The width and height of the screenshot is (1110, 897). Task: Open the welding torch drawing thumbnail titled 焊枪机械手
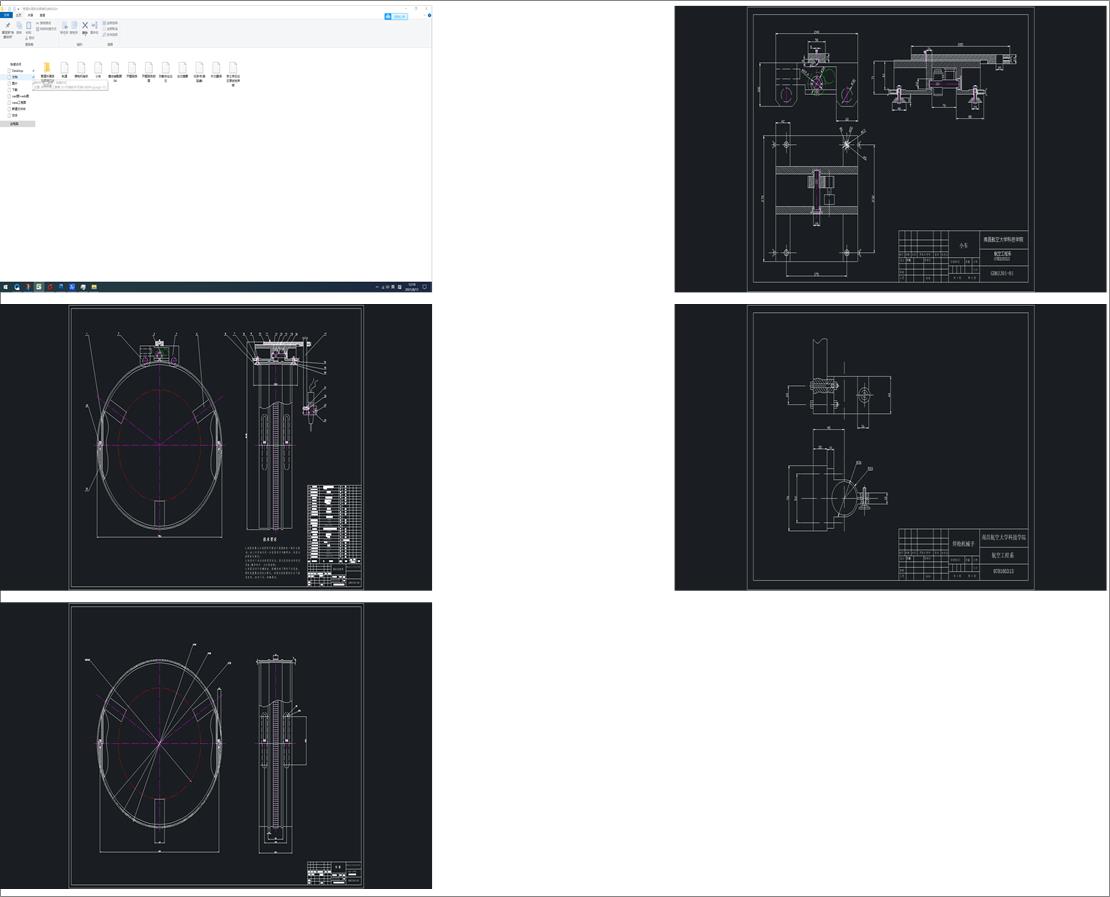click(891, 447)
